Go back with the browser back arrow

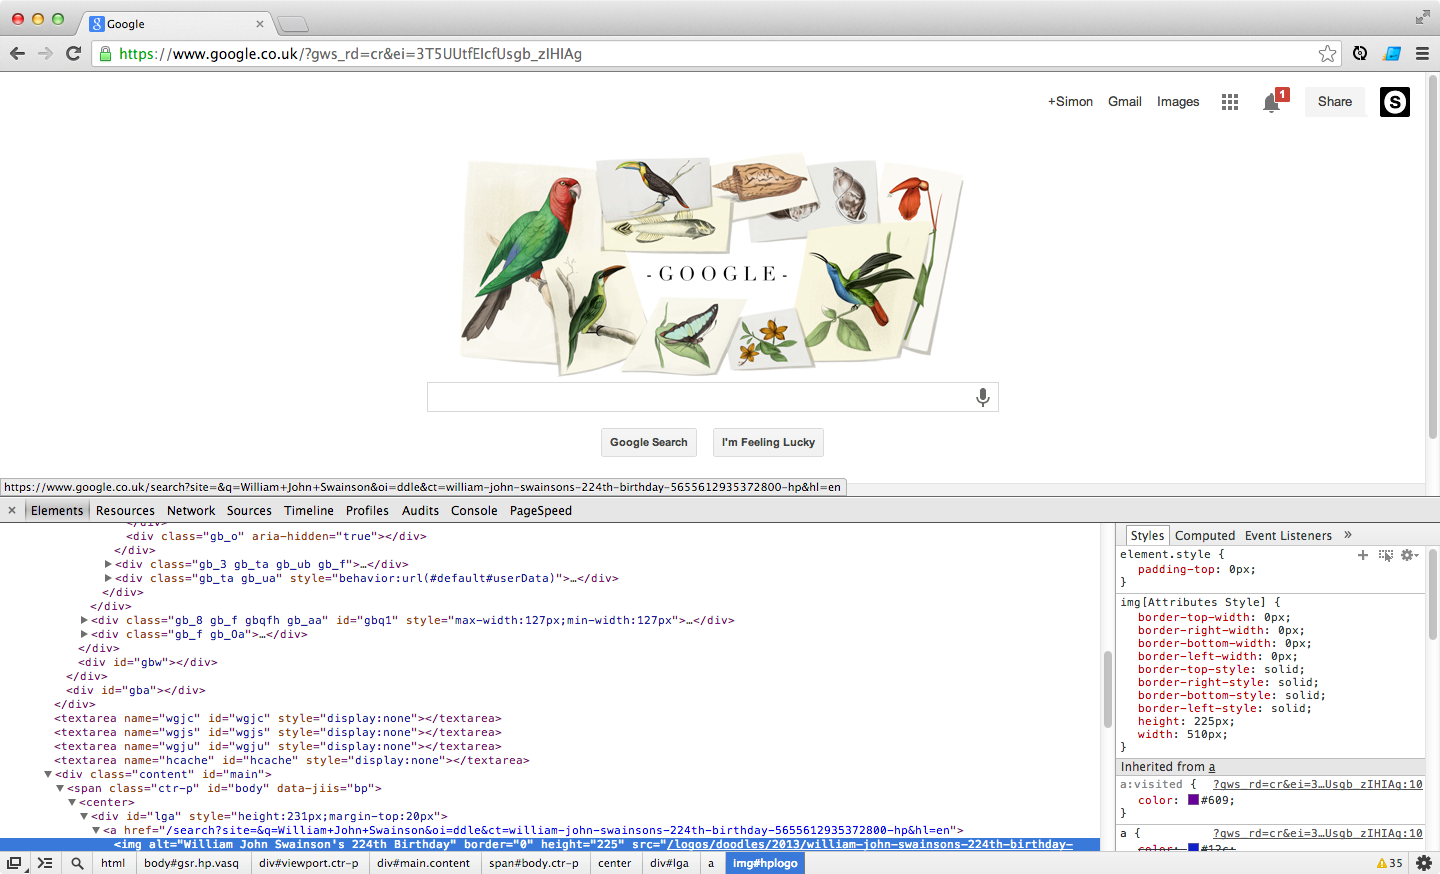(17, 53)
